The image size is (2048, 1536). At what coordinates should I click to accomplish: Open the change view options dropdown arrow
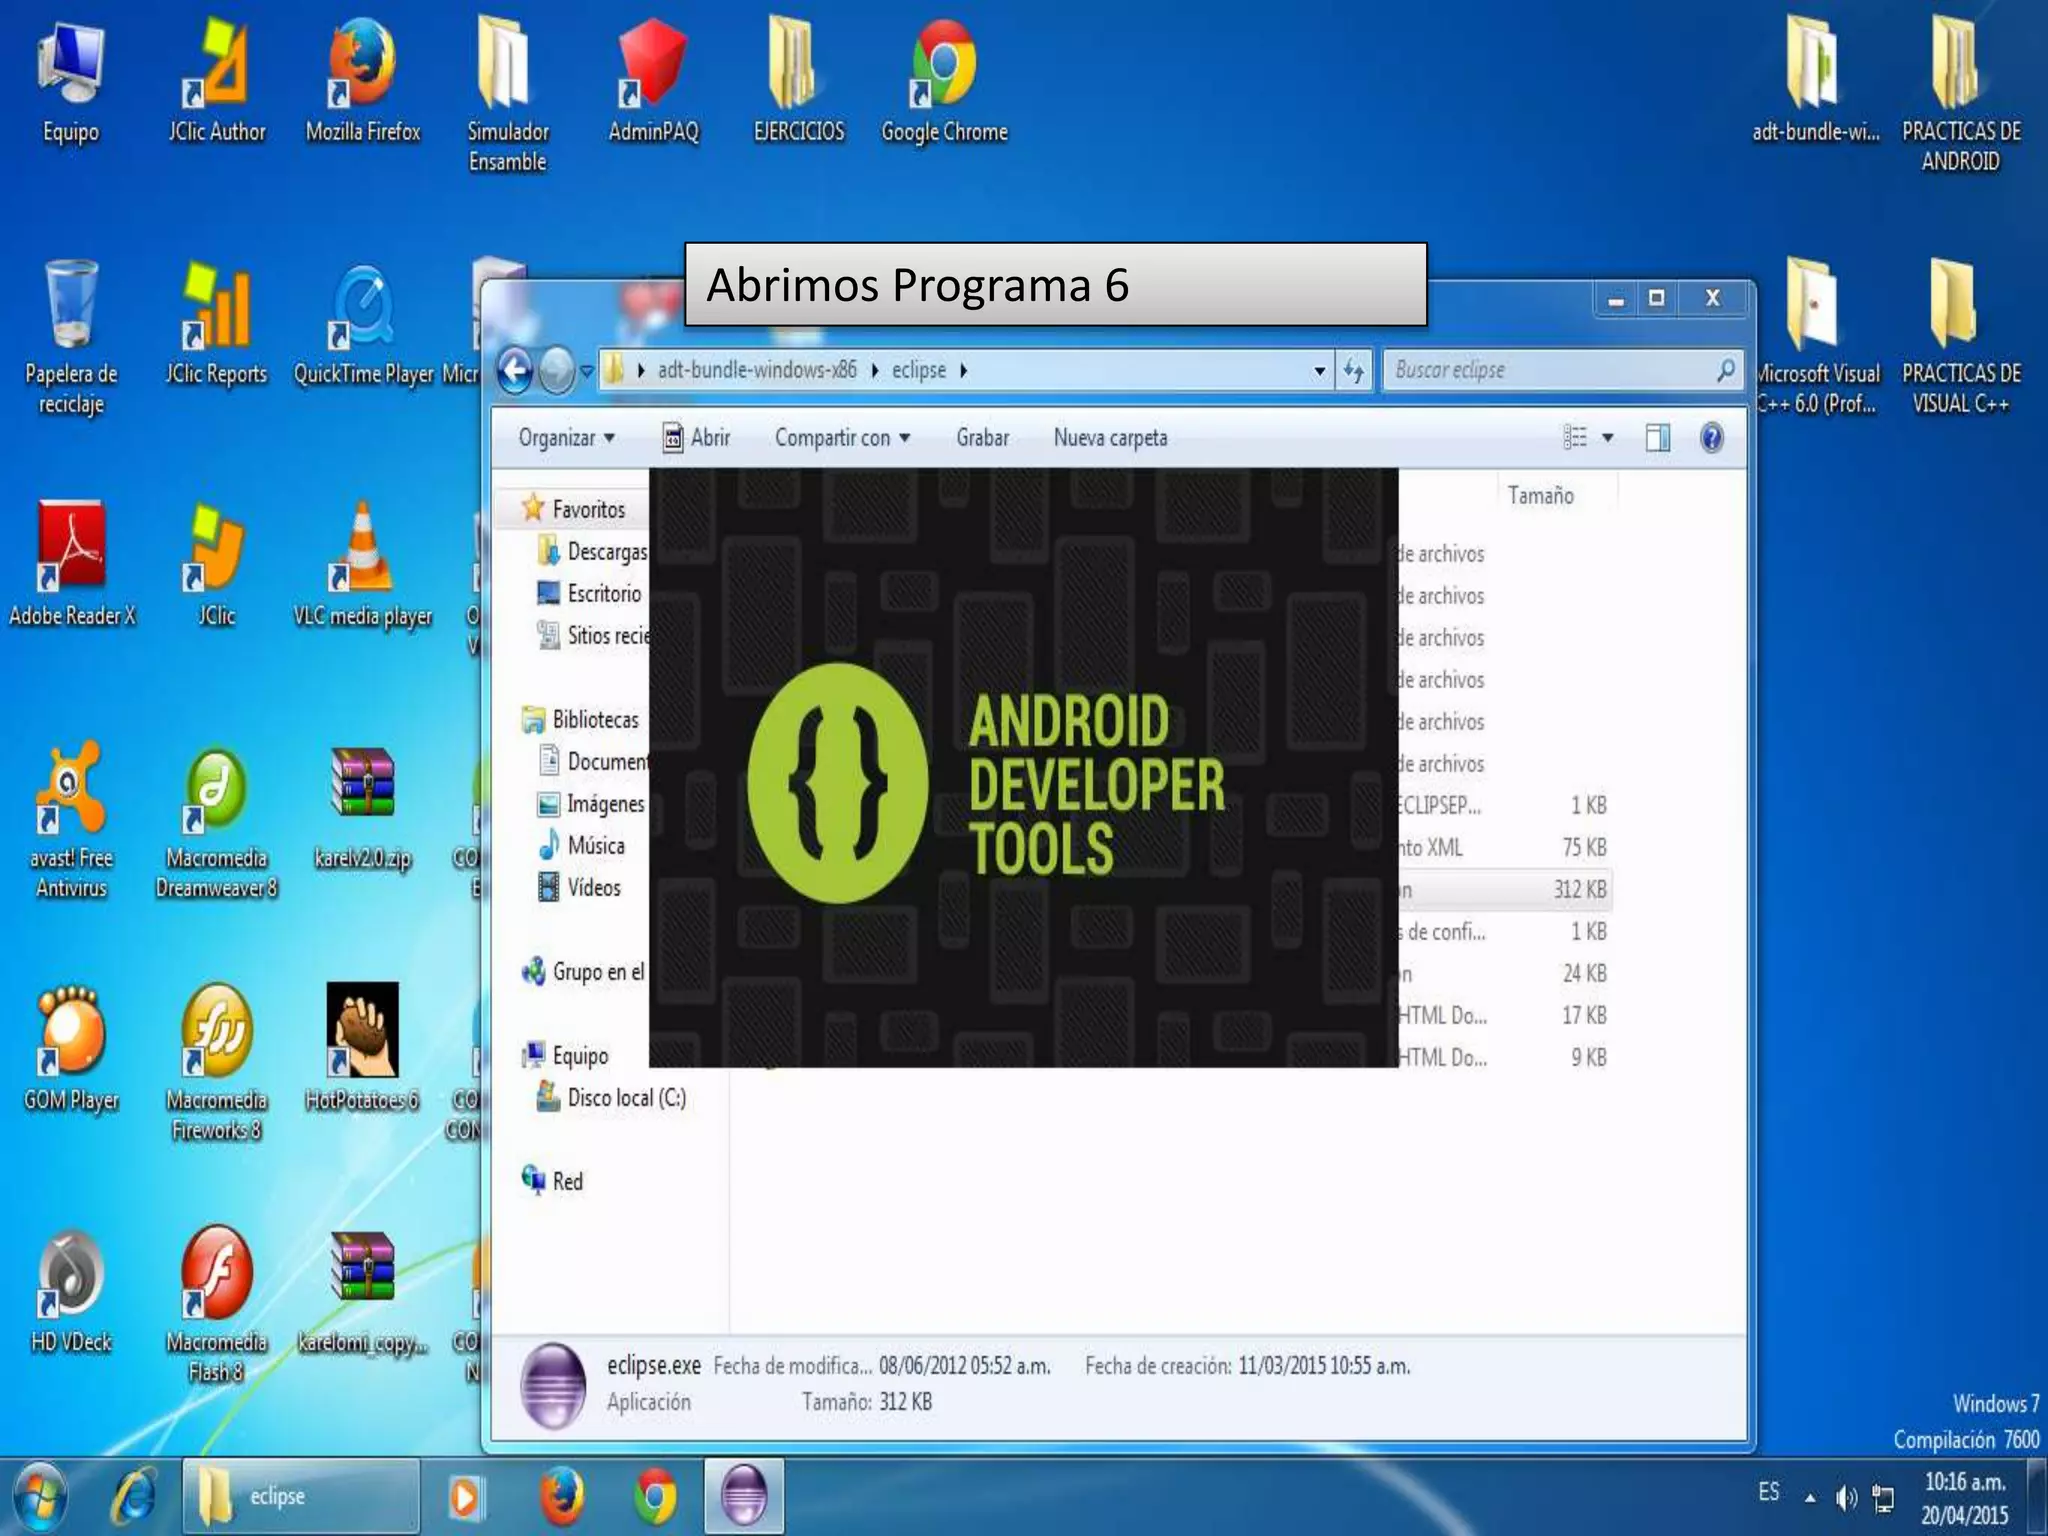point(1608,438)
